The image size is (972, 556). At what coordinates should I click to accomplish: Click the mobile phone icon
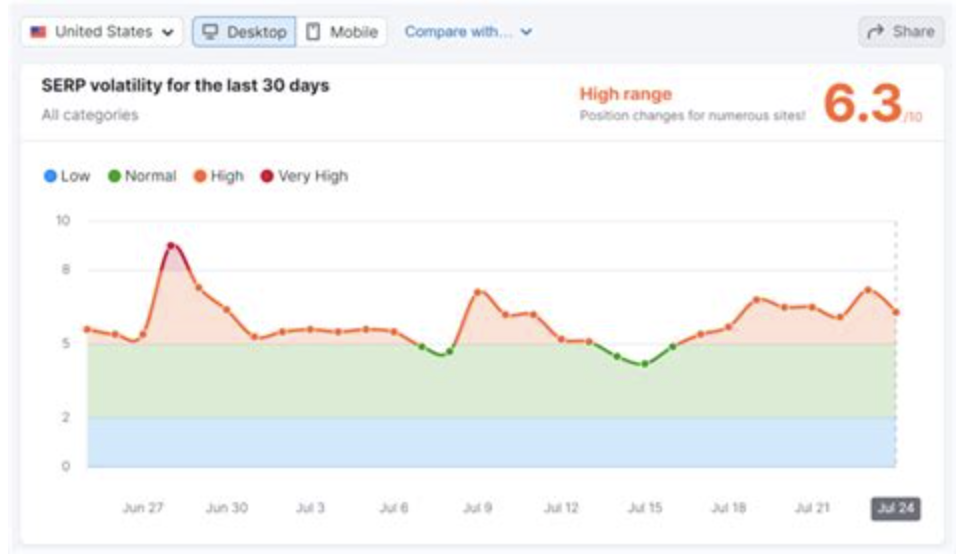pyautogui.click(x=313, y=32)
